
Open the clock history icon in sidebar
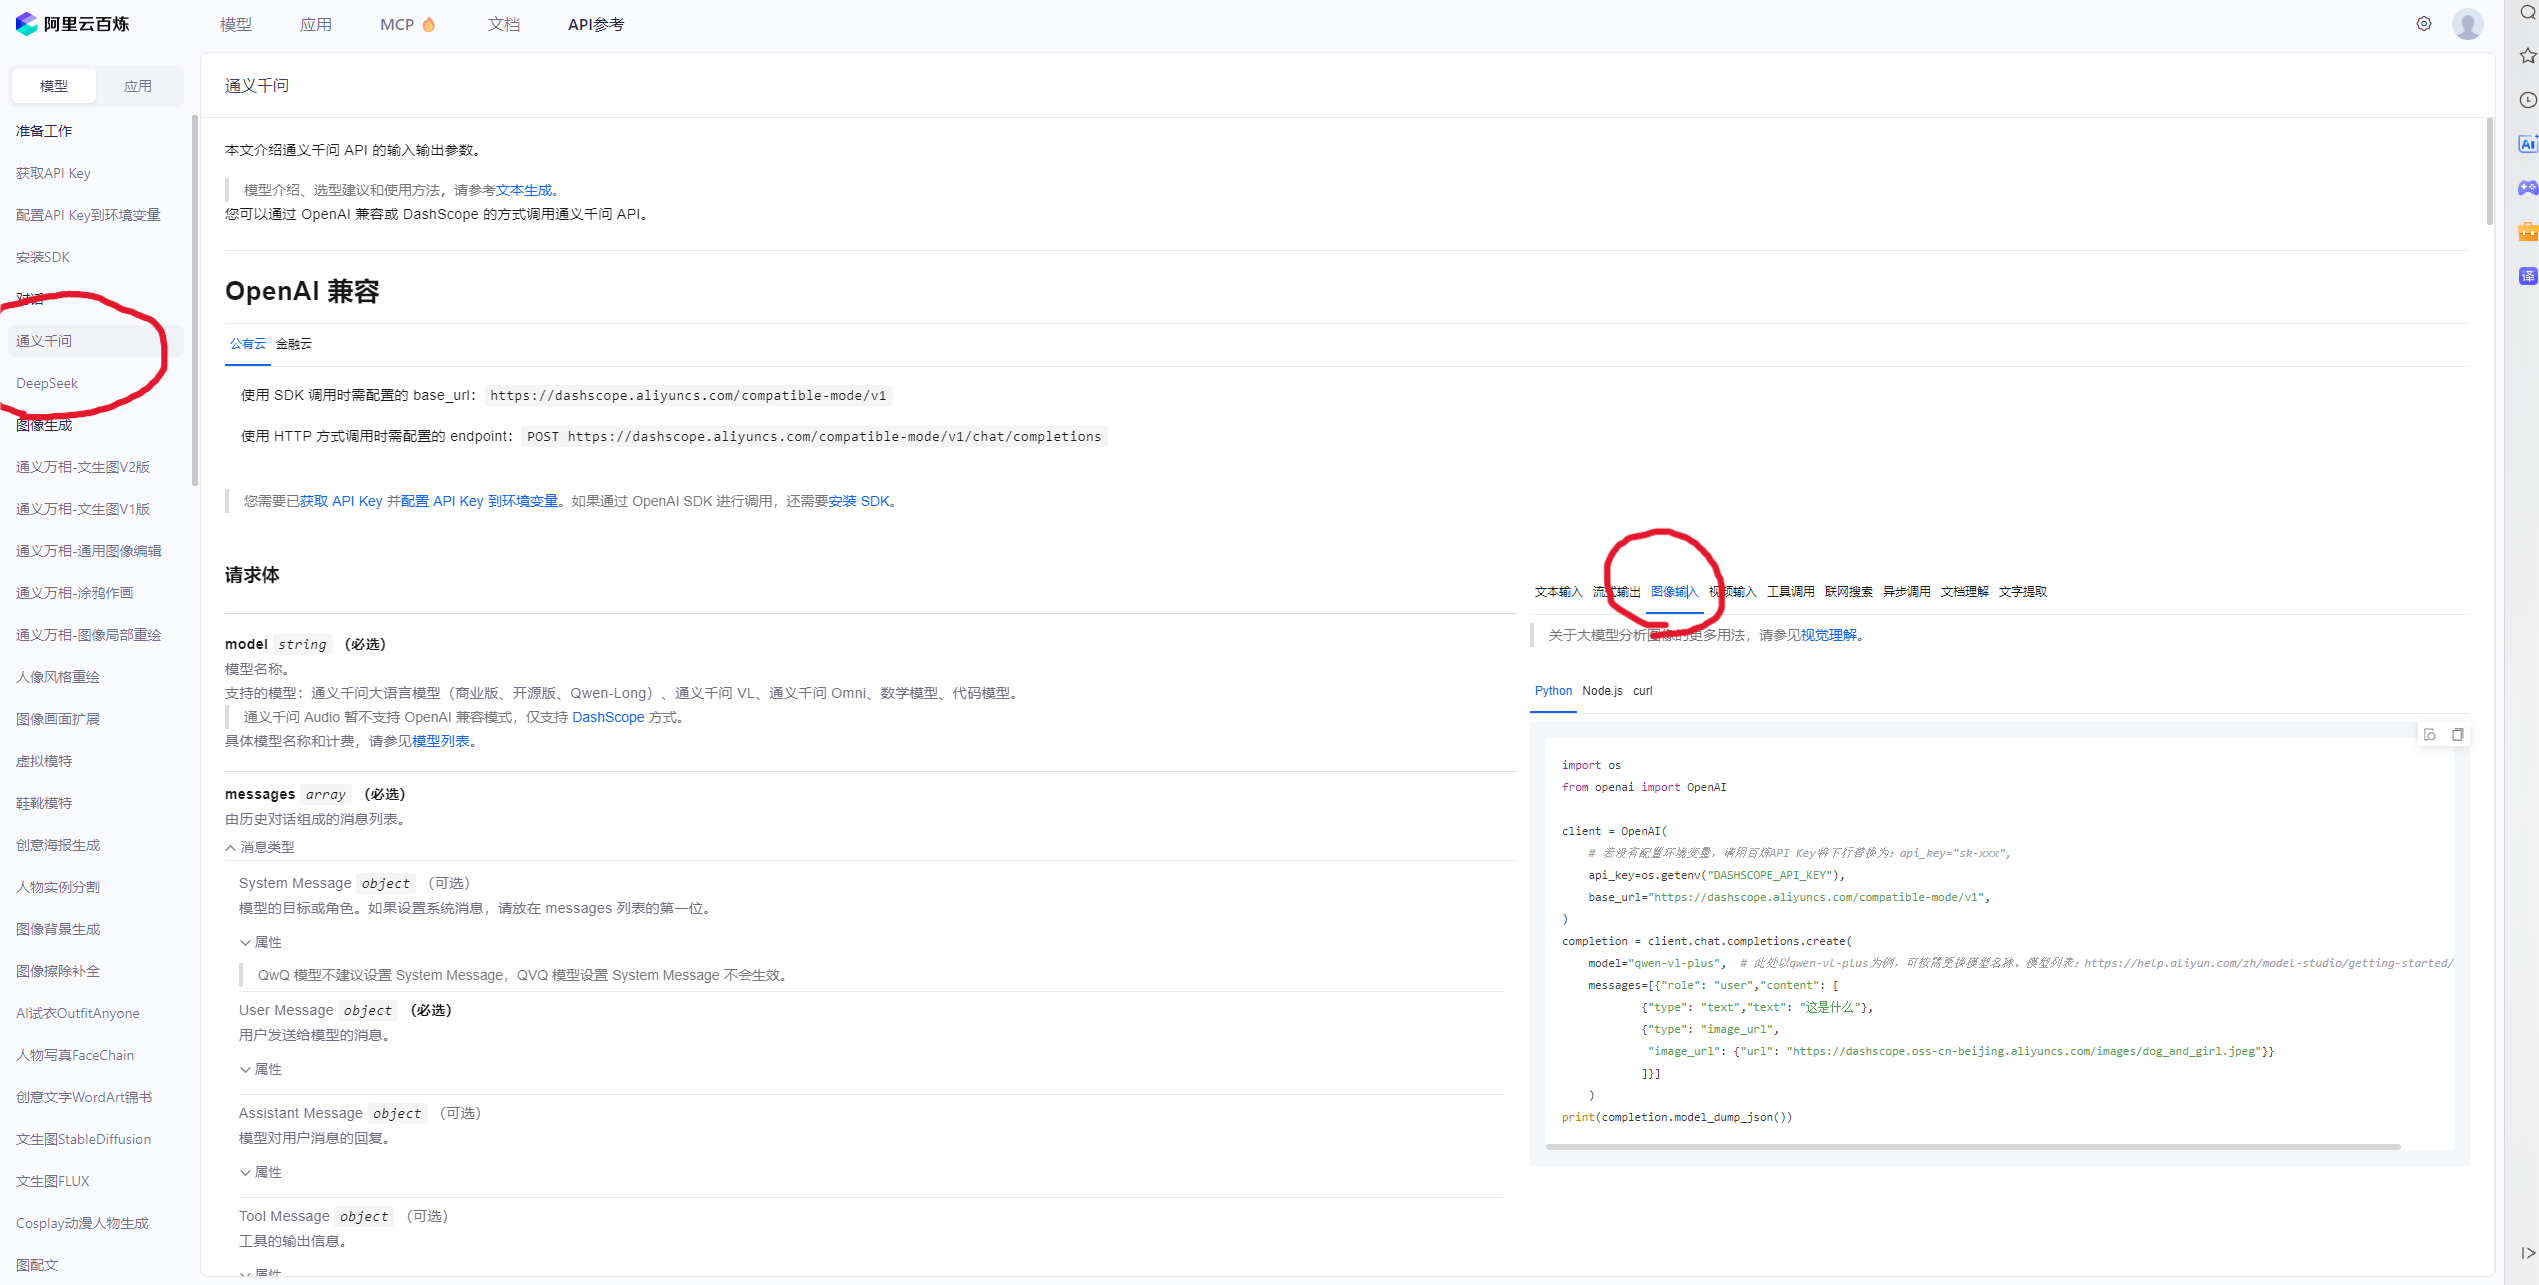click(x=2527, y=100)
